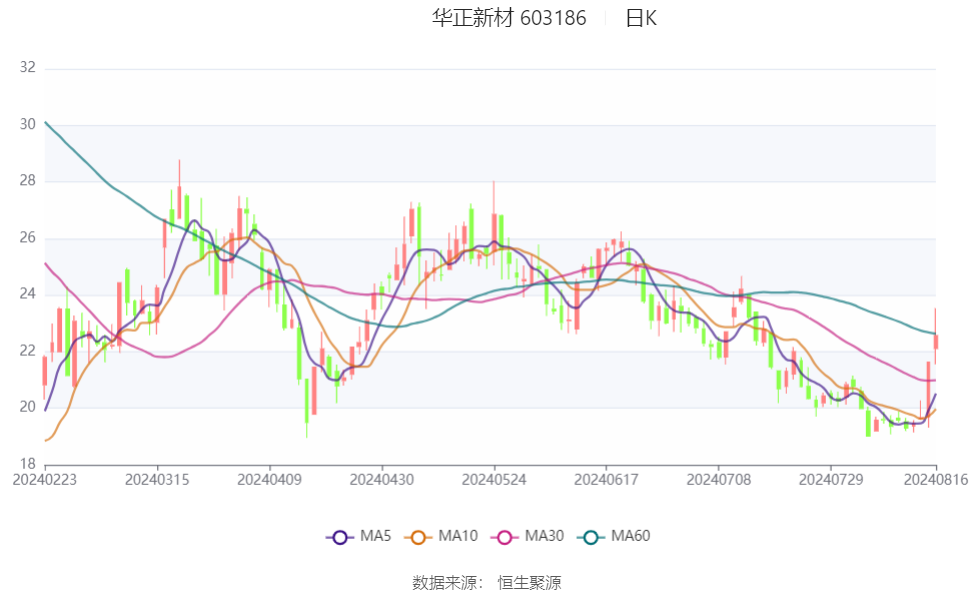
Task: Click the y-axis value 20
Action: coord(28,407)
